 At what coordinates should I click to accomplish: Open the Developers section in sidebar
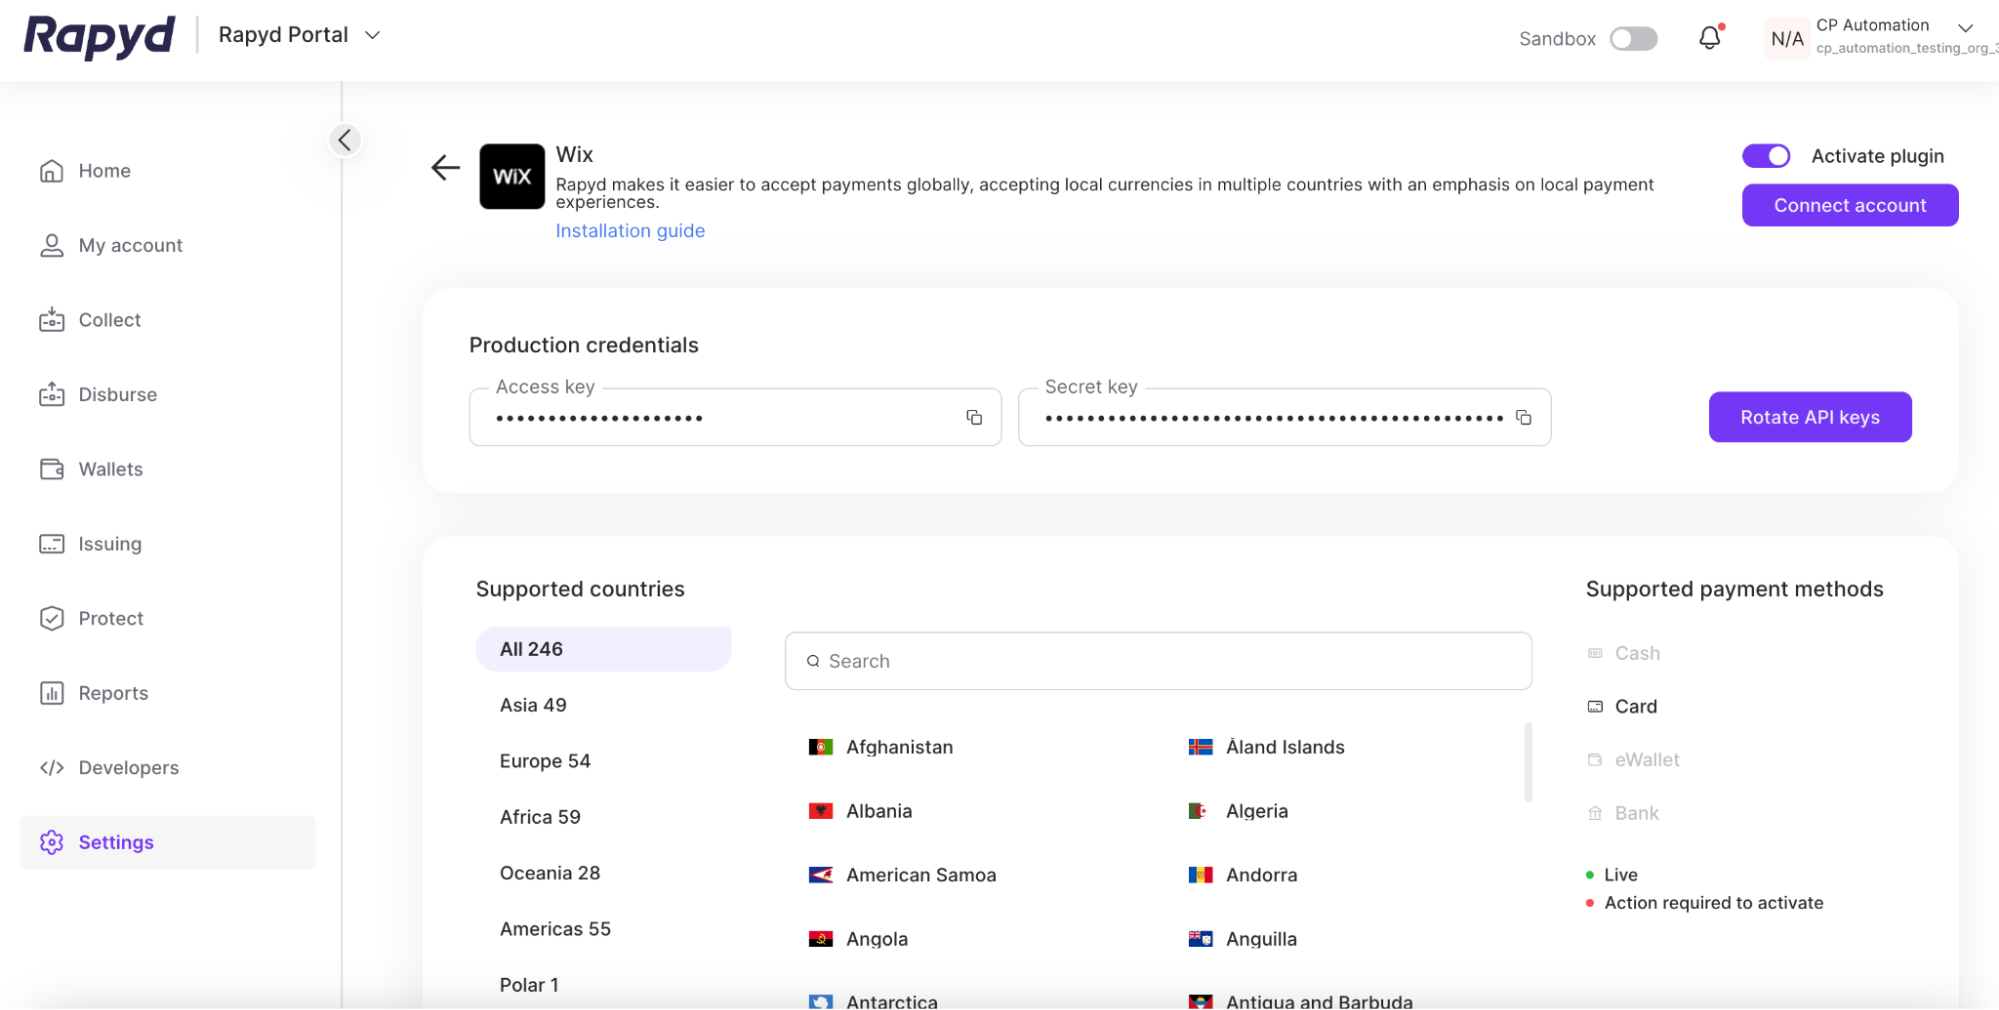click(128, 768)
